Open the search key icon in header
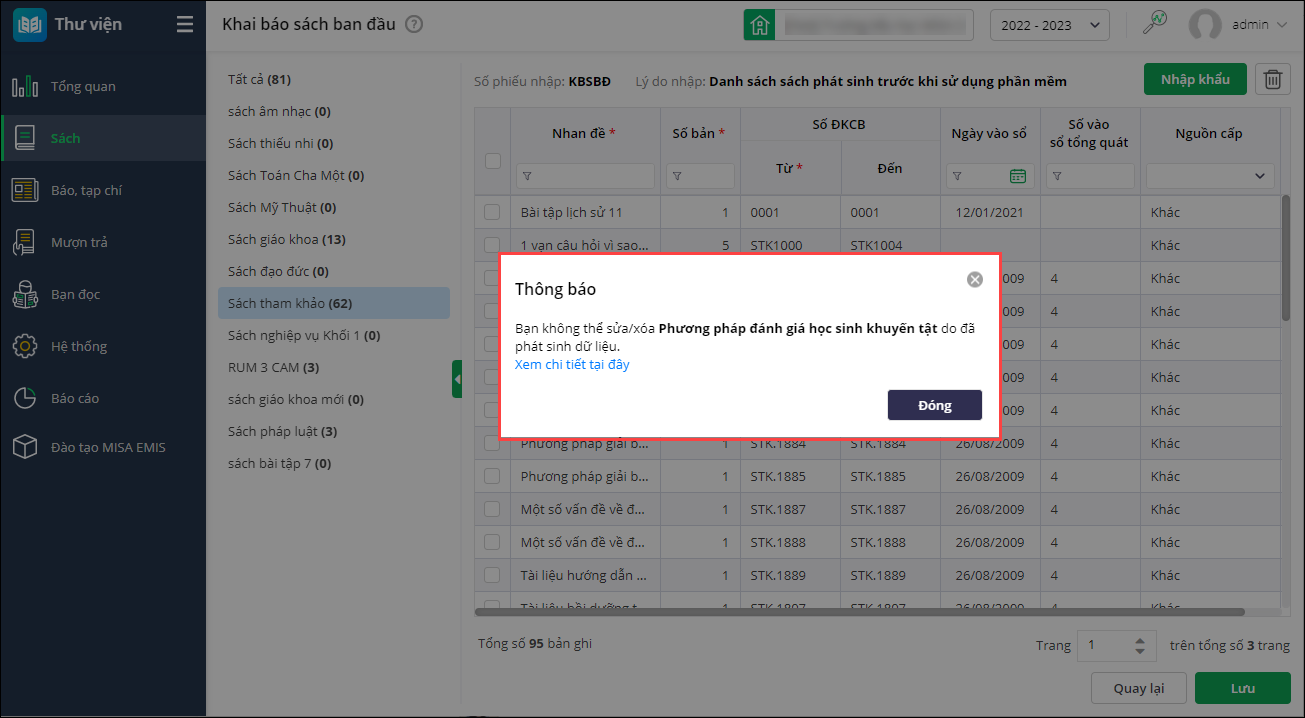Screen dimensions: 1305x718 pos(1156,24)
